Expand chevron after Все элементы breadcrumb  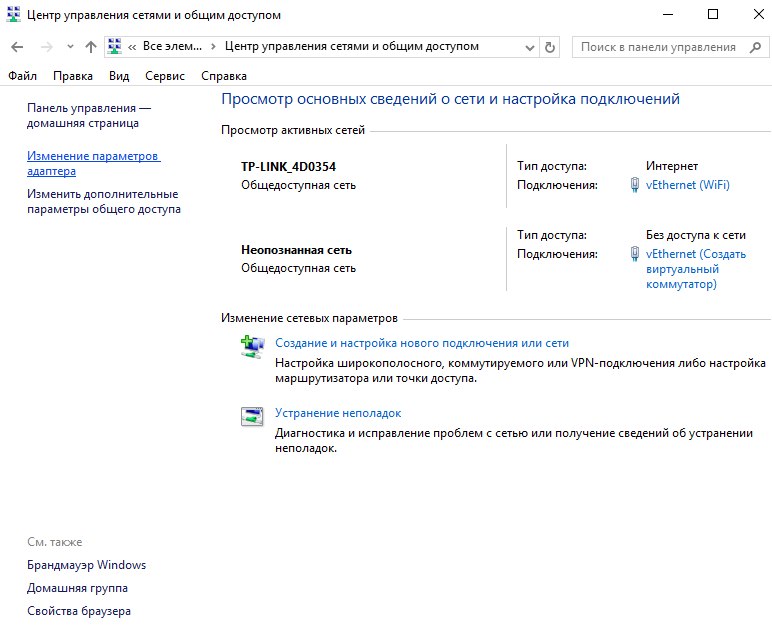pyautogui.click(x=213, y=47)
